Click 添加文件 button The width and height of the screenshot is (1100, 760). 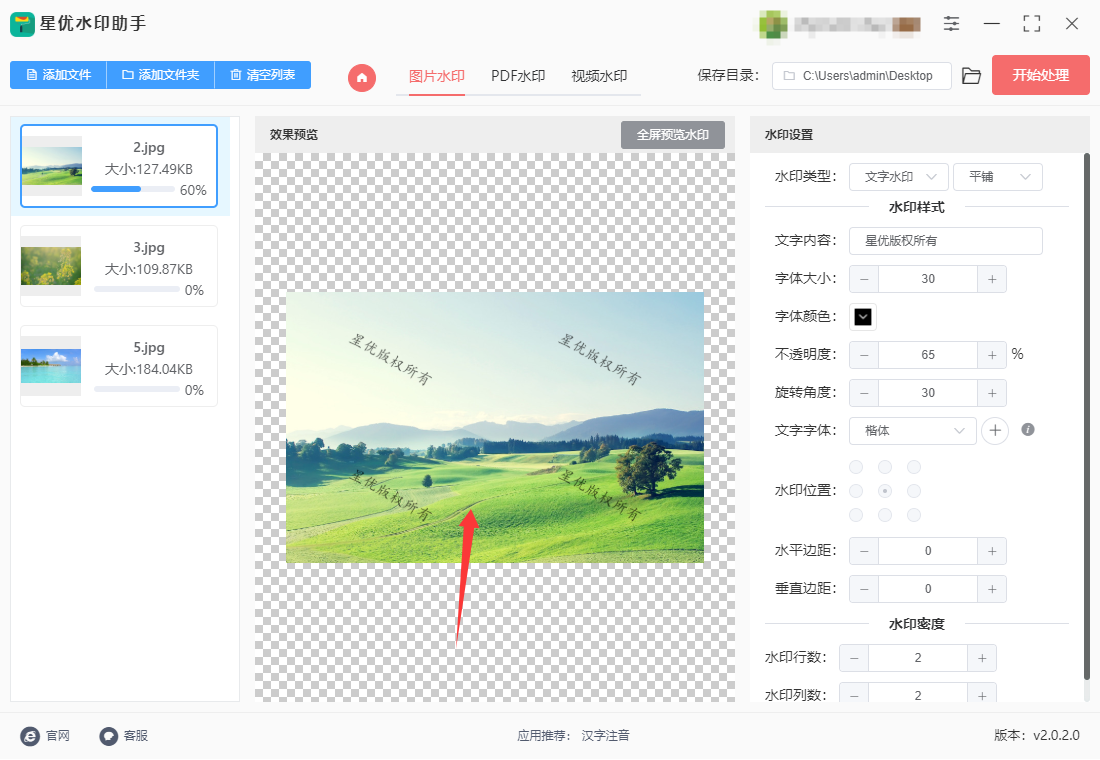coord(58,74)
